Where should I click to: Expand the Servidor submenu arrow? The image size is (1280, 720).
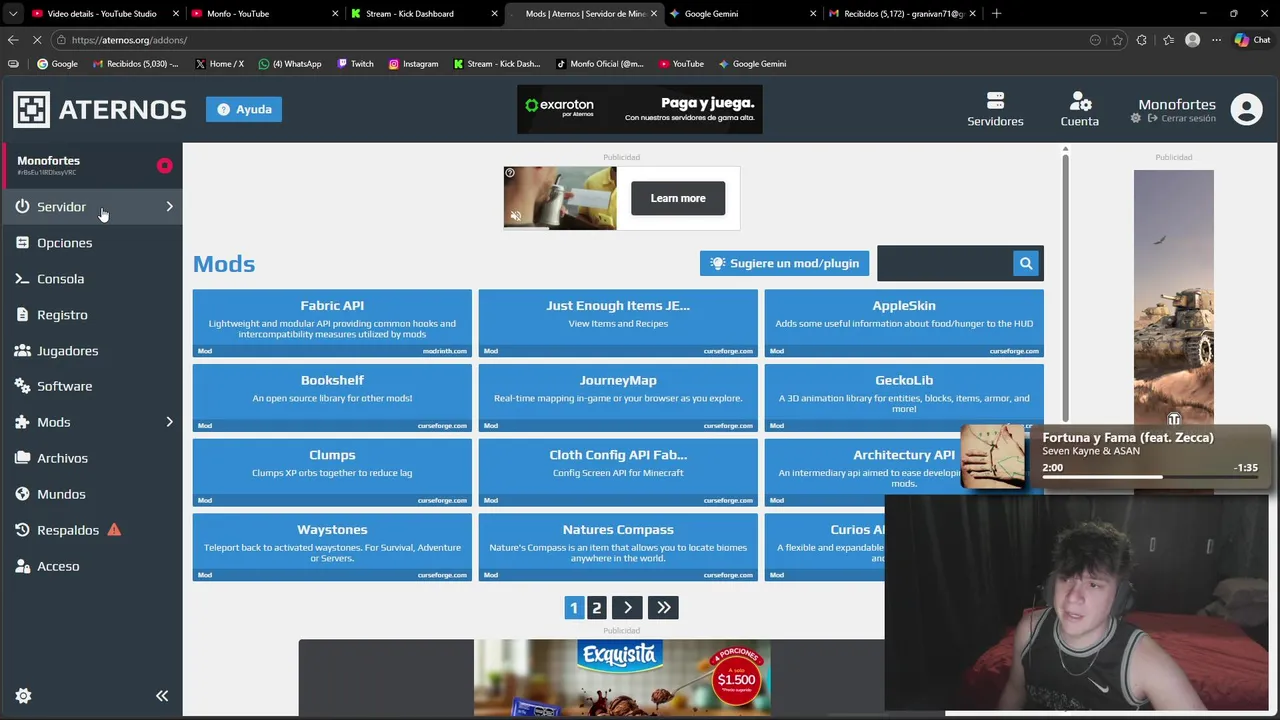tap(169, 207)
